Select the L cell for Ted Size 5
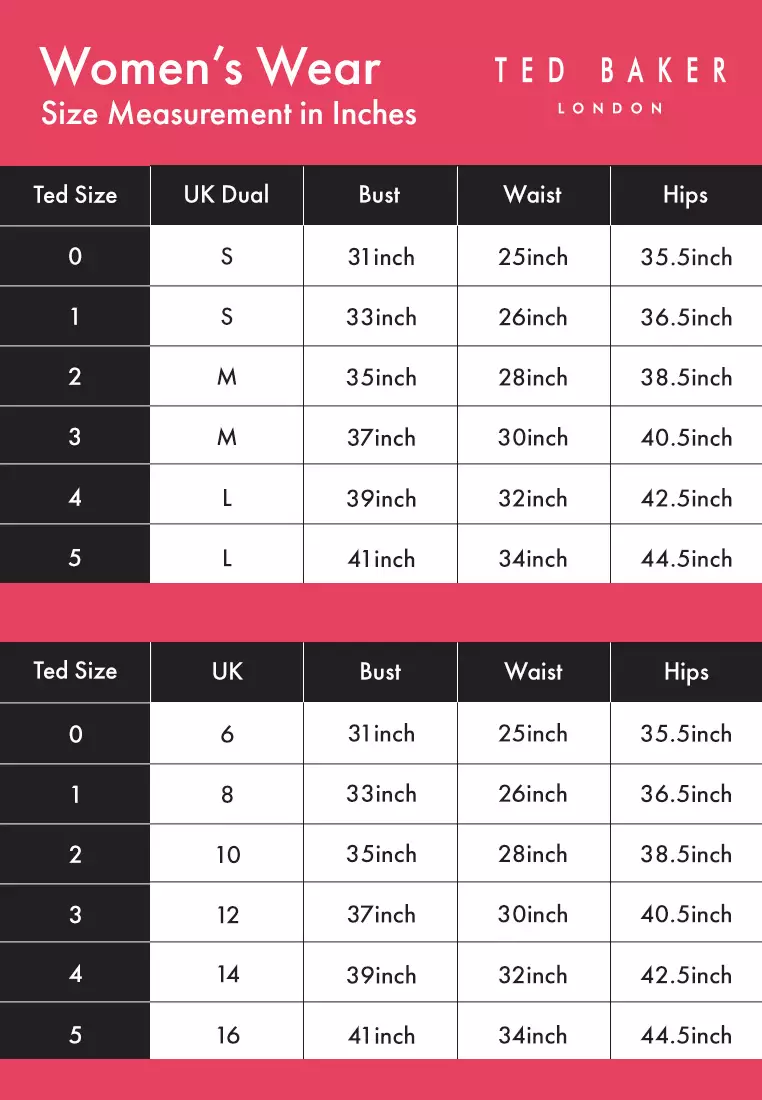 pos(227,558)
